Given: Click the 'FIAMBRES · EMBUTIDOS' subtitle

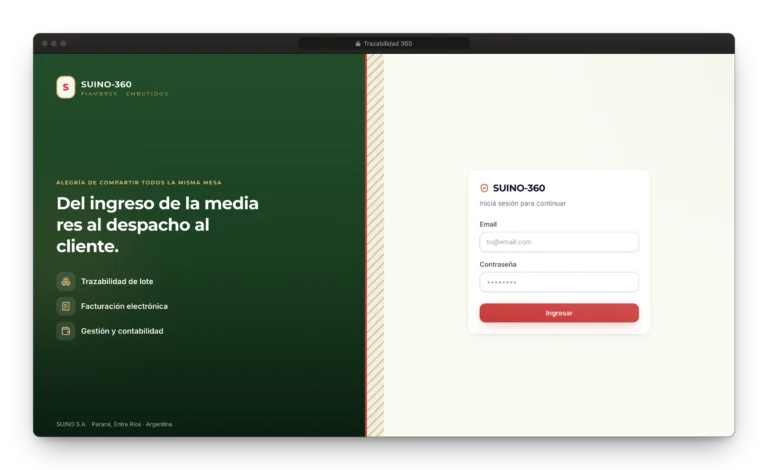Looking at the screenshot, I should (x=124, y=94).
